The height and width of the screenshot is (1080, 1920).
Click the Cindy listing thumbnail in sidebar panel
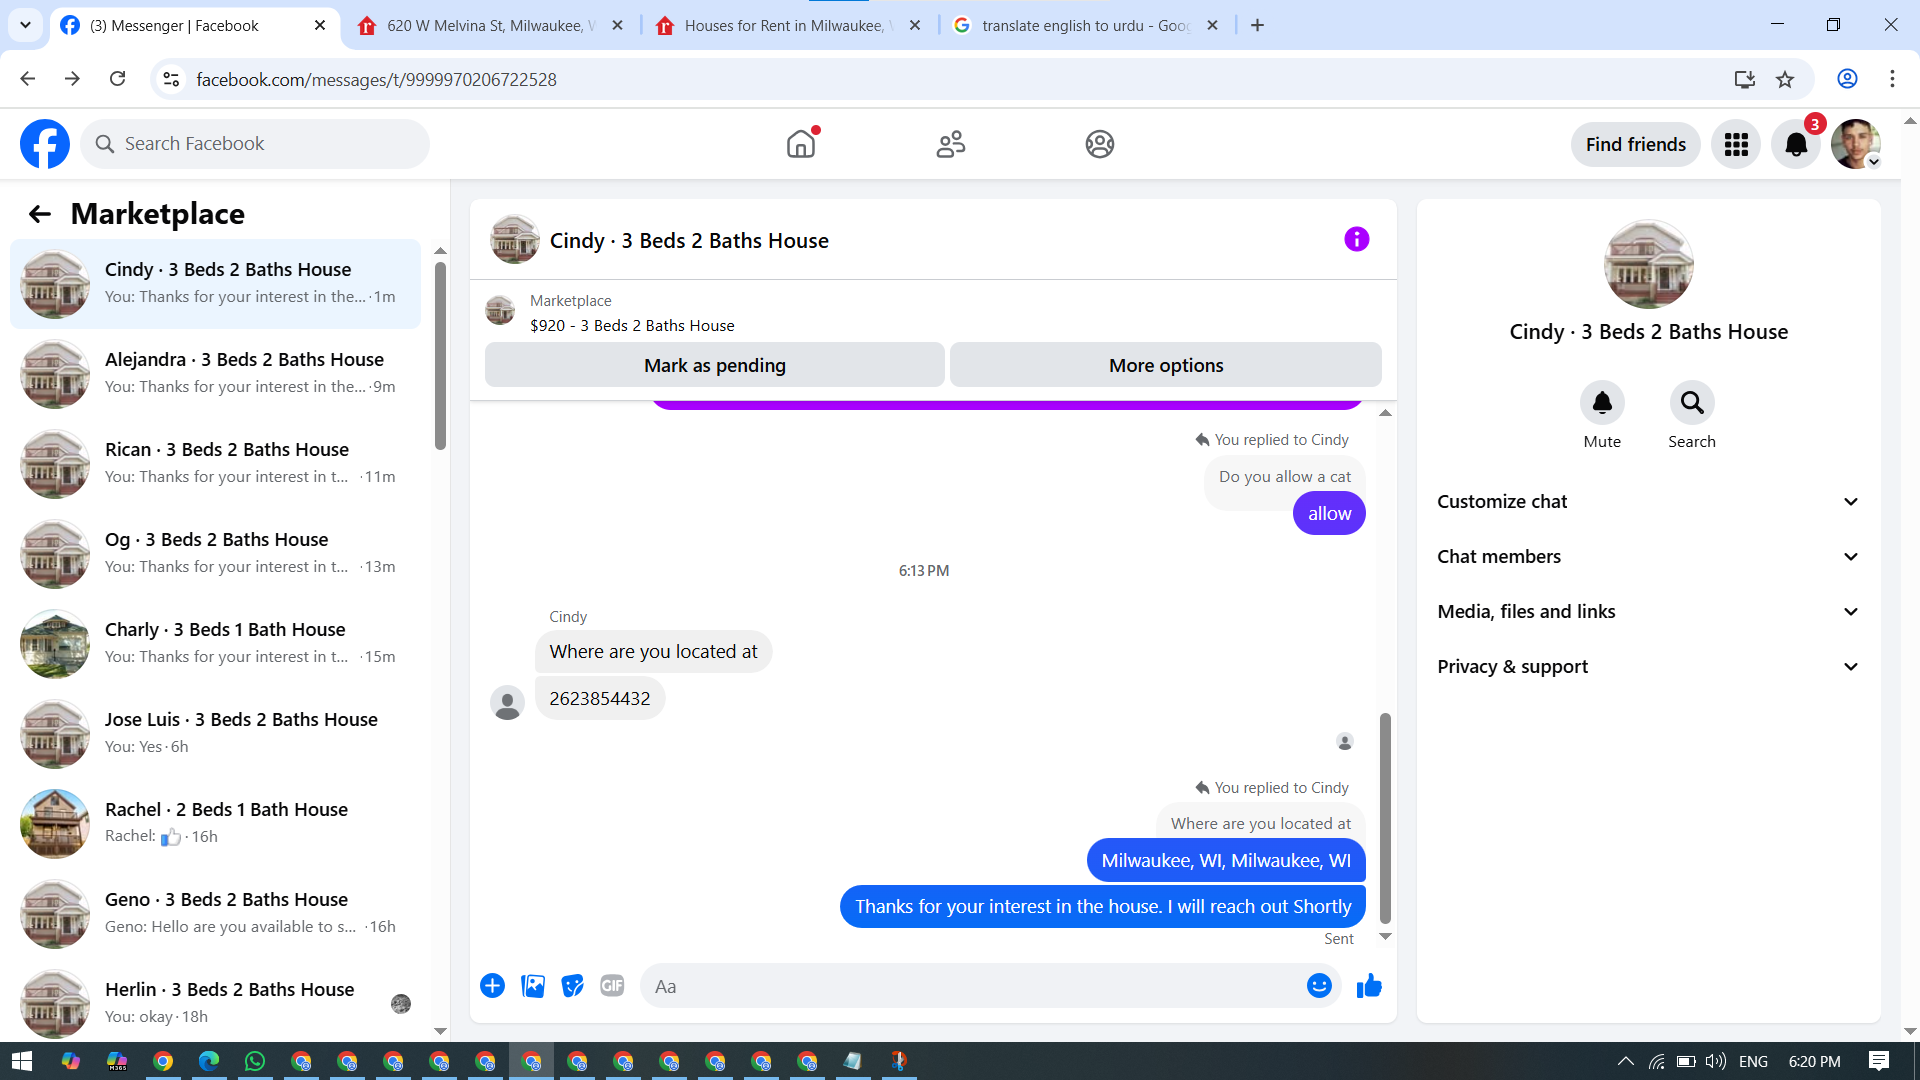coord(1648,265)
